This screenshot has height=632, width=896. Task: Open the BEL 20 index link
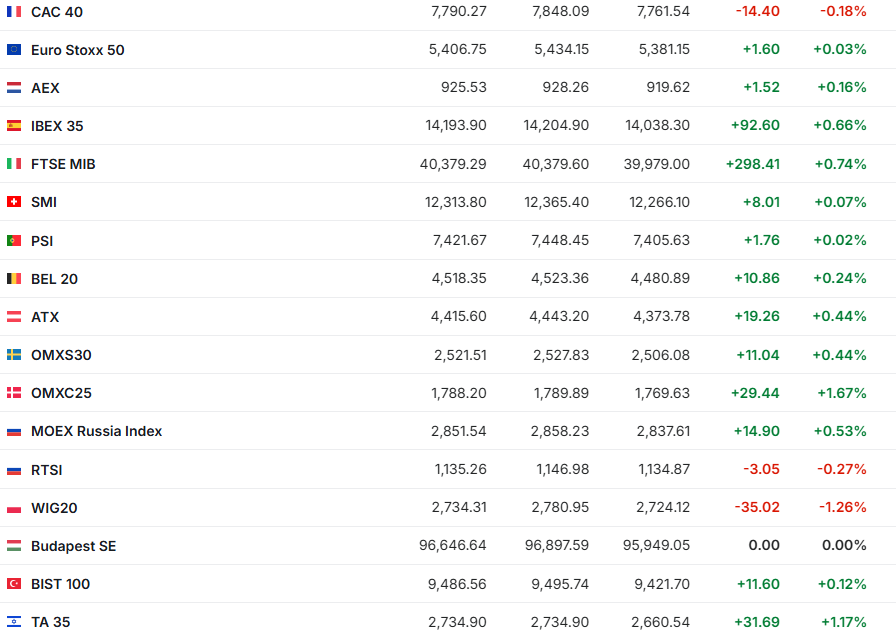(54, 279)
